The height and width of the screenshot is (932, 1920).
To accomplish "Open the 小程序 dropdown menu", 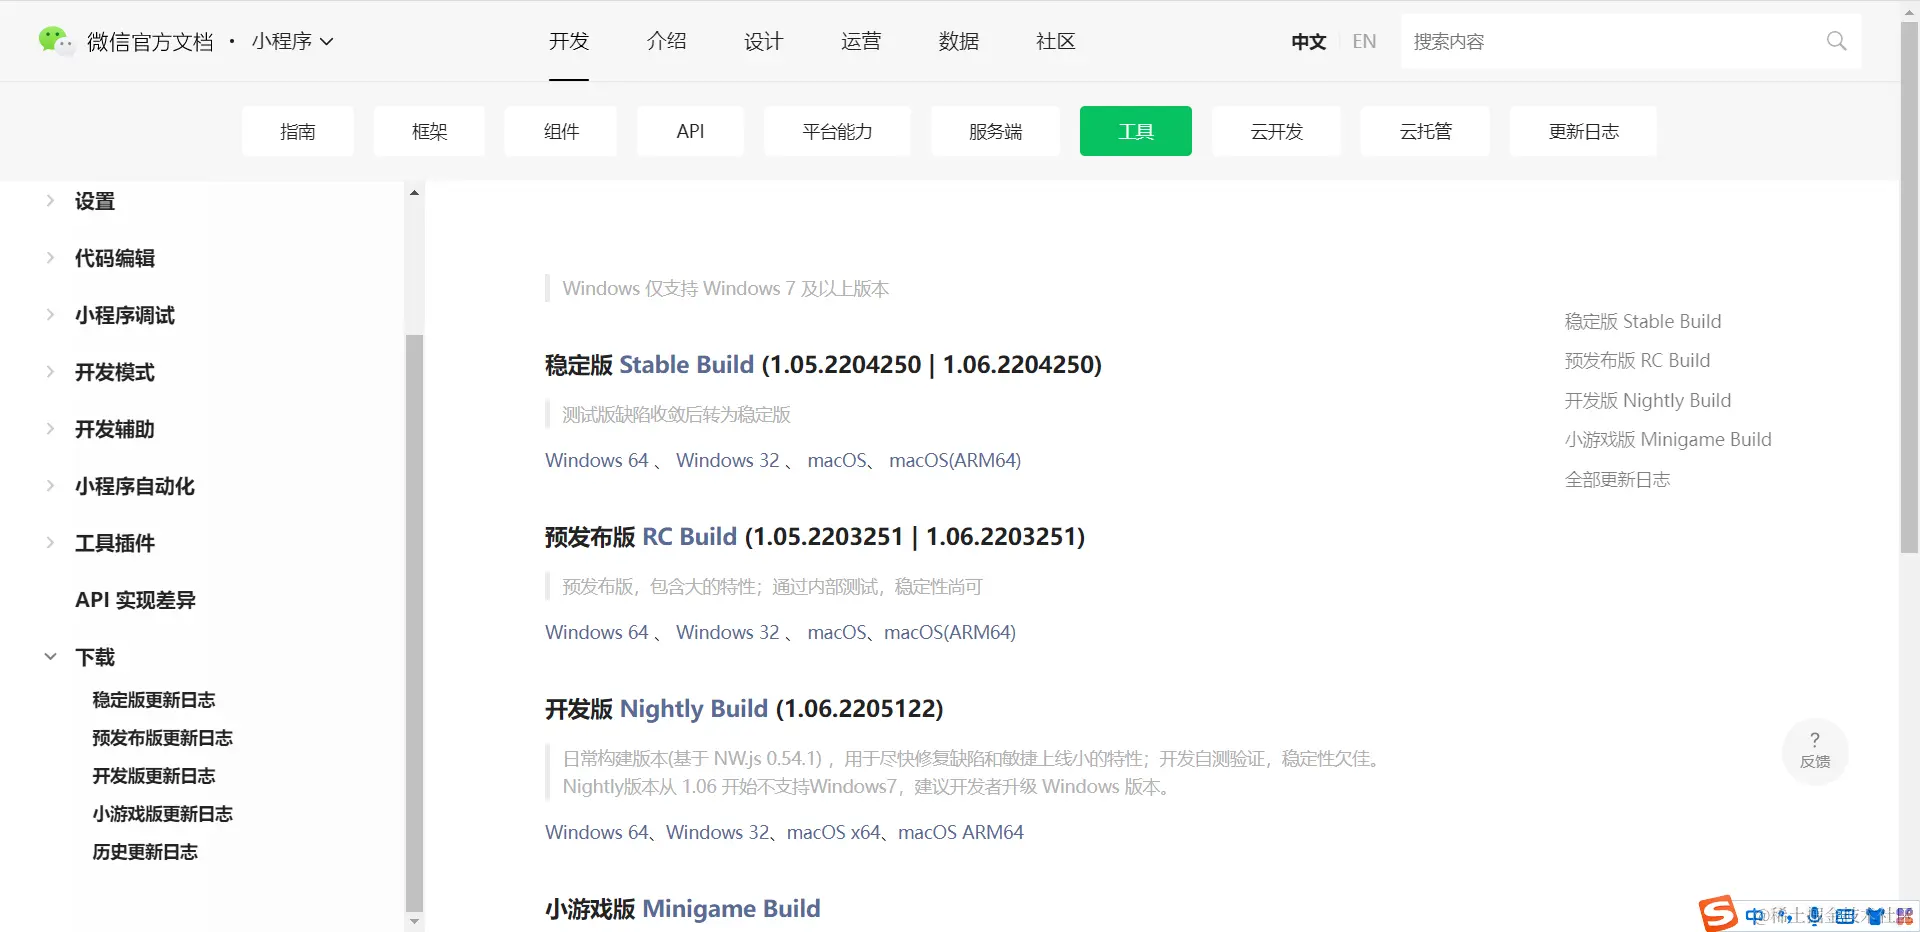I will [292, 41].
